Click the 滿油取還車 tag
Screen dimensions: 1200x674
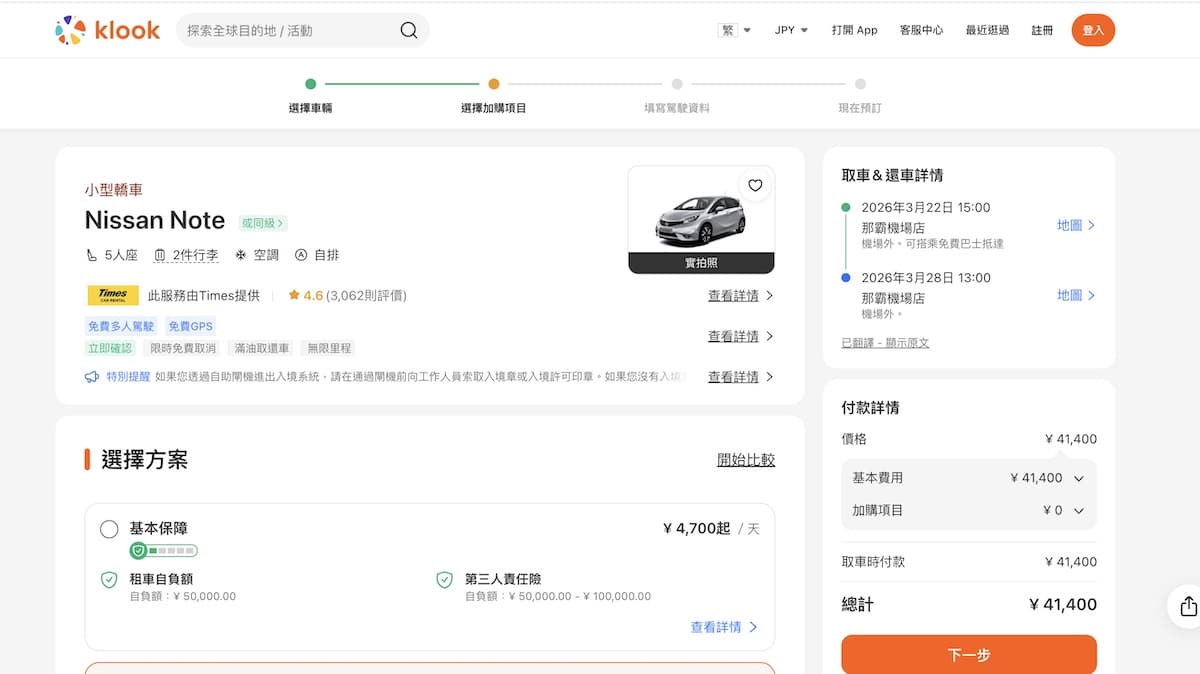(x=262, y=348)
